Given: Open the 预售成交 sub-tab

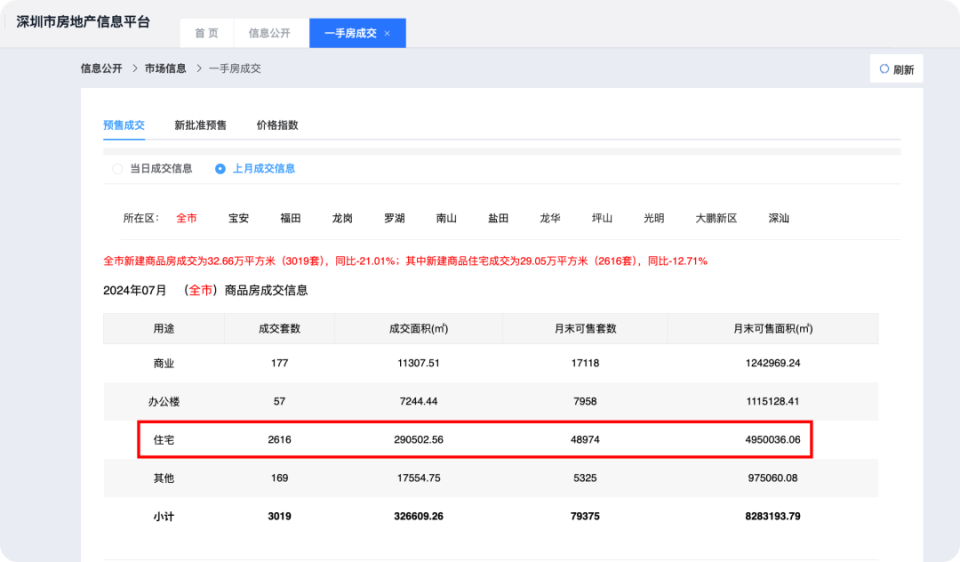Looking at the screenshot, I should 124,125.
